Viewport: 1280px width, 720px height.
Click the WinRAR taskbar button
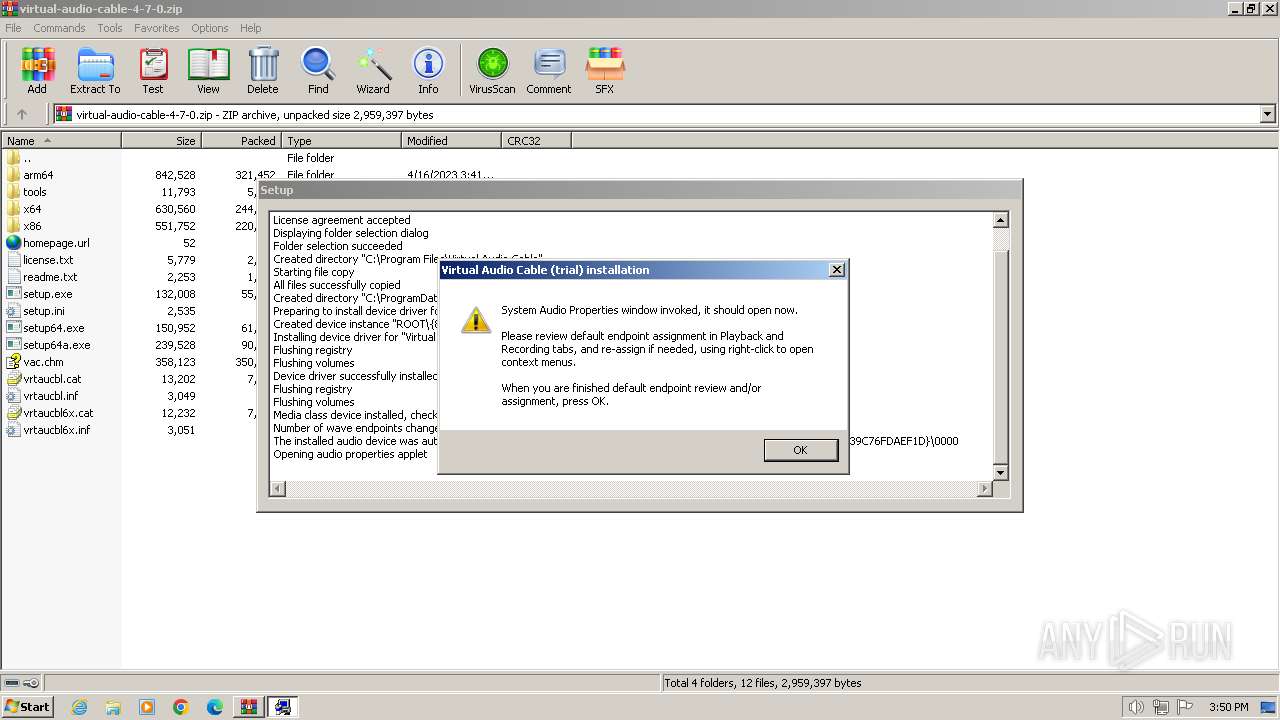[248, 707]
